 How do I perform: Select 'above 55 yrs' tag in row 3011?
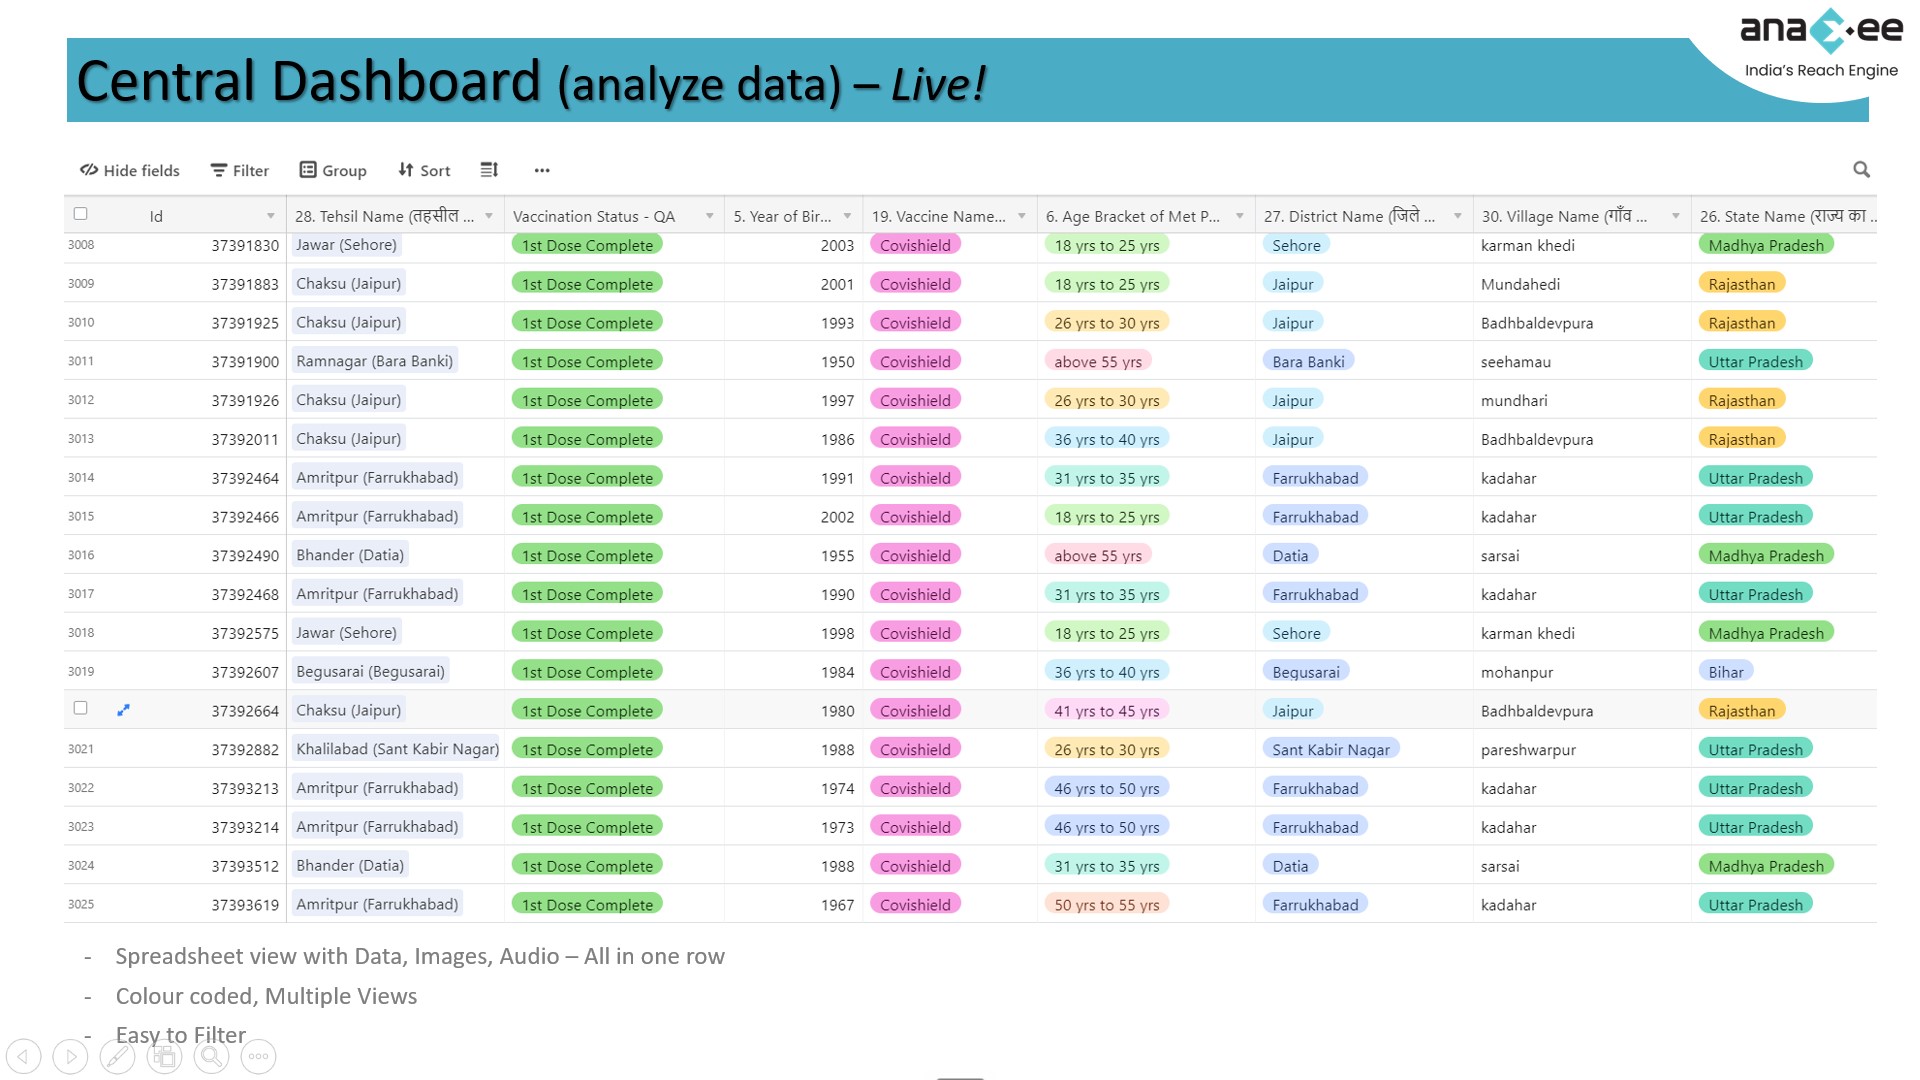pos(1097,361)
